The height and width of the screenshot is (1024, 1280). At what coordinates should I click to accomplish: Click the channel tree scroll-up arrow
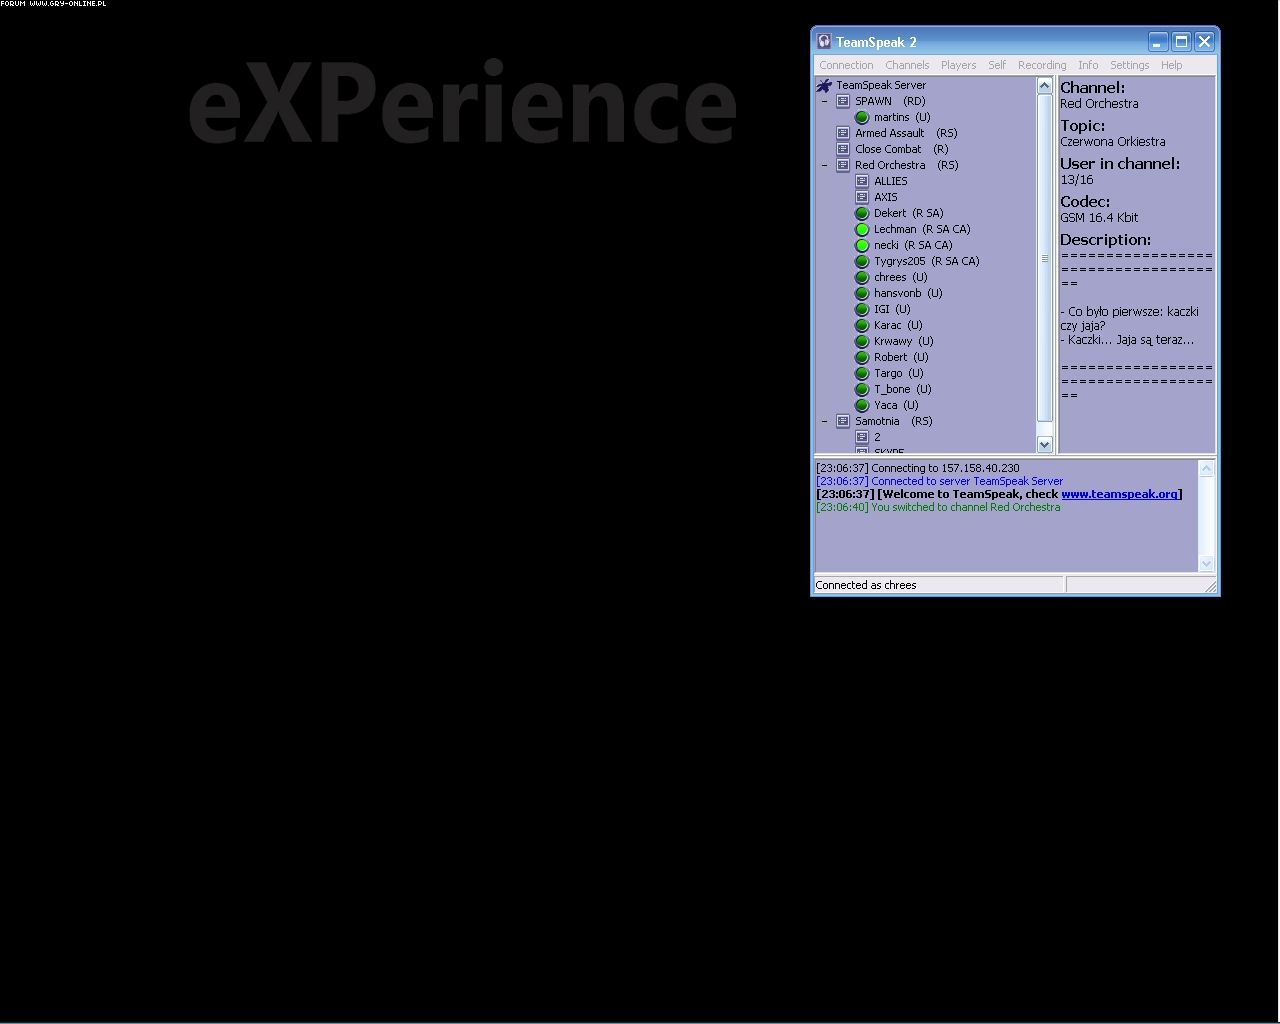point(1045,86)
